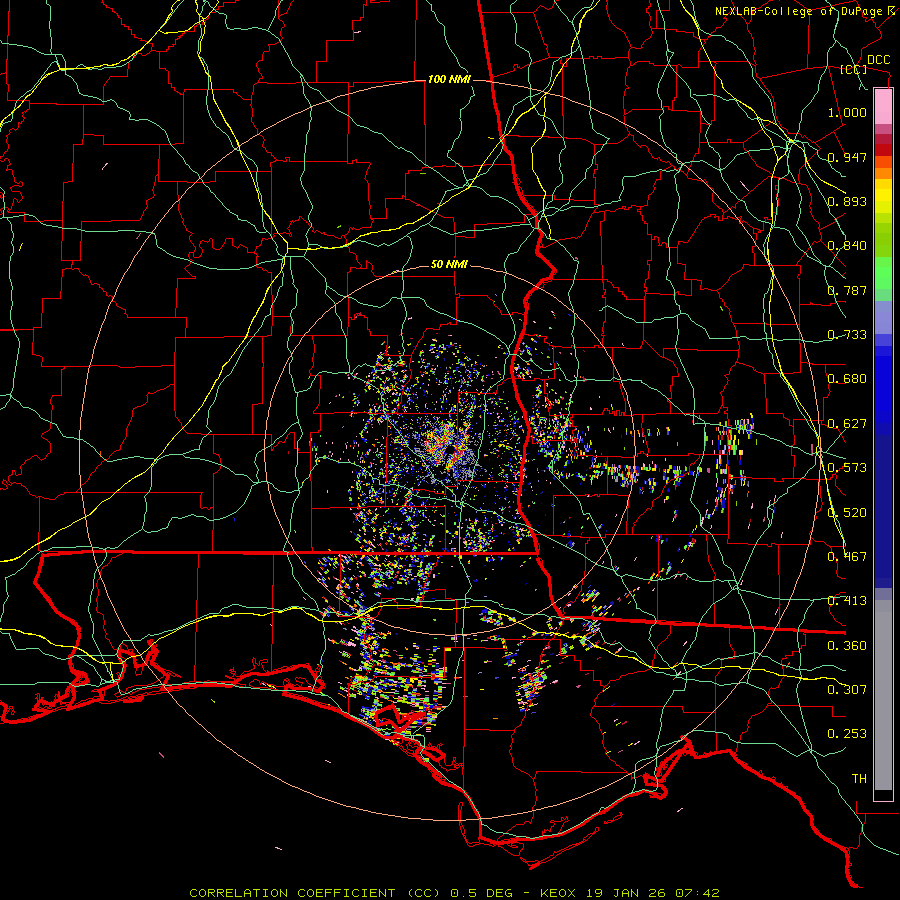The image size is (900, 900).
Task: Click the DCC label above the color bar
Action: [x=878, y=60]
